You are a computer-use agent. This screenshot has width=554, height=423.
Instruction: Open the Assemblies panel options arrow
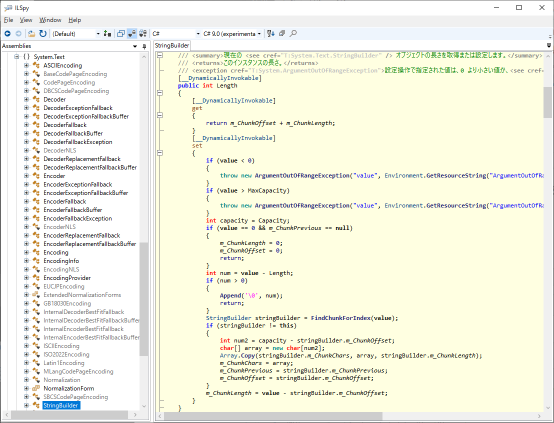135,46
